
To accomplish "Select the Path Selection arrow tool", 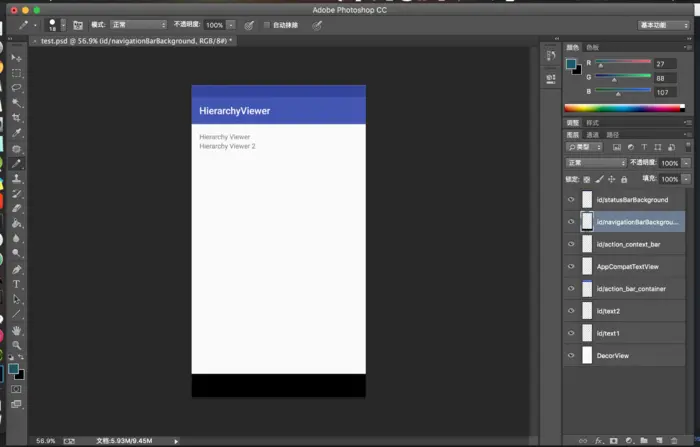I will tap(17, 299).
